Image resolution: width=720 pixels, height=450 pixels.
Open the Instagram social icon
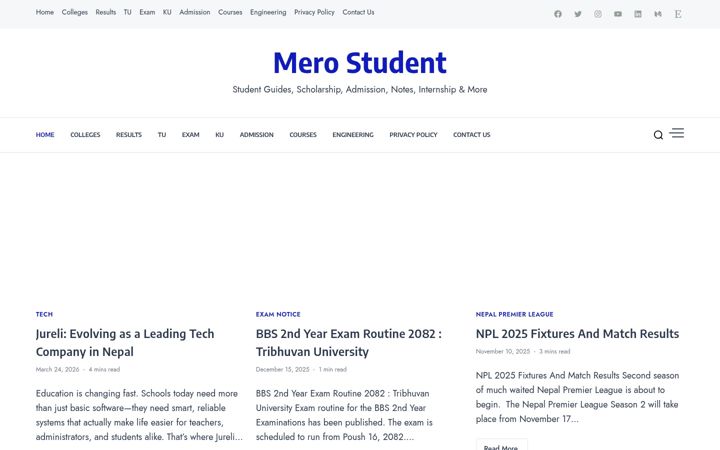coord(598,14)
